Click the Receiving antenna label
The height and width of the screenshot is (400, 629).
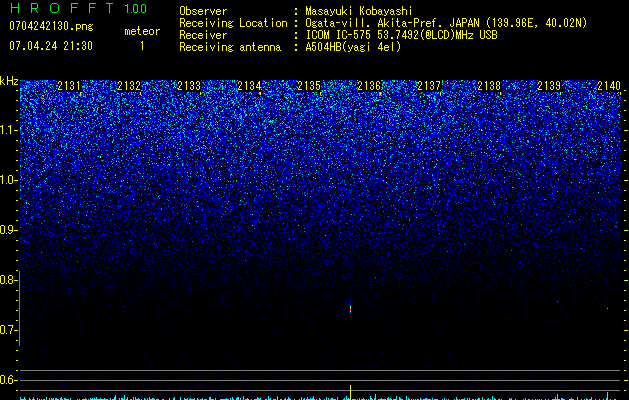230,47
